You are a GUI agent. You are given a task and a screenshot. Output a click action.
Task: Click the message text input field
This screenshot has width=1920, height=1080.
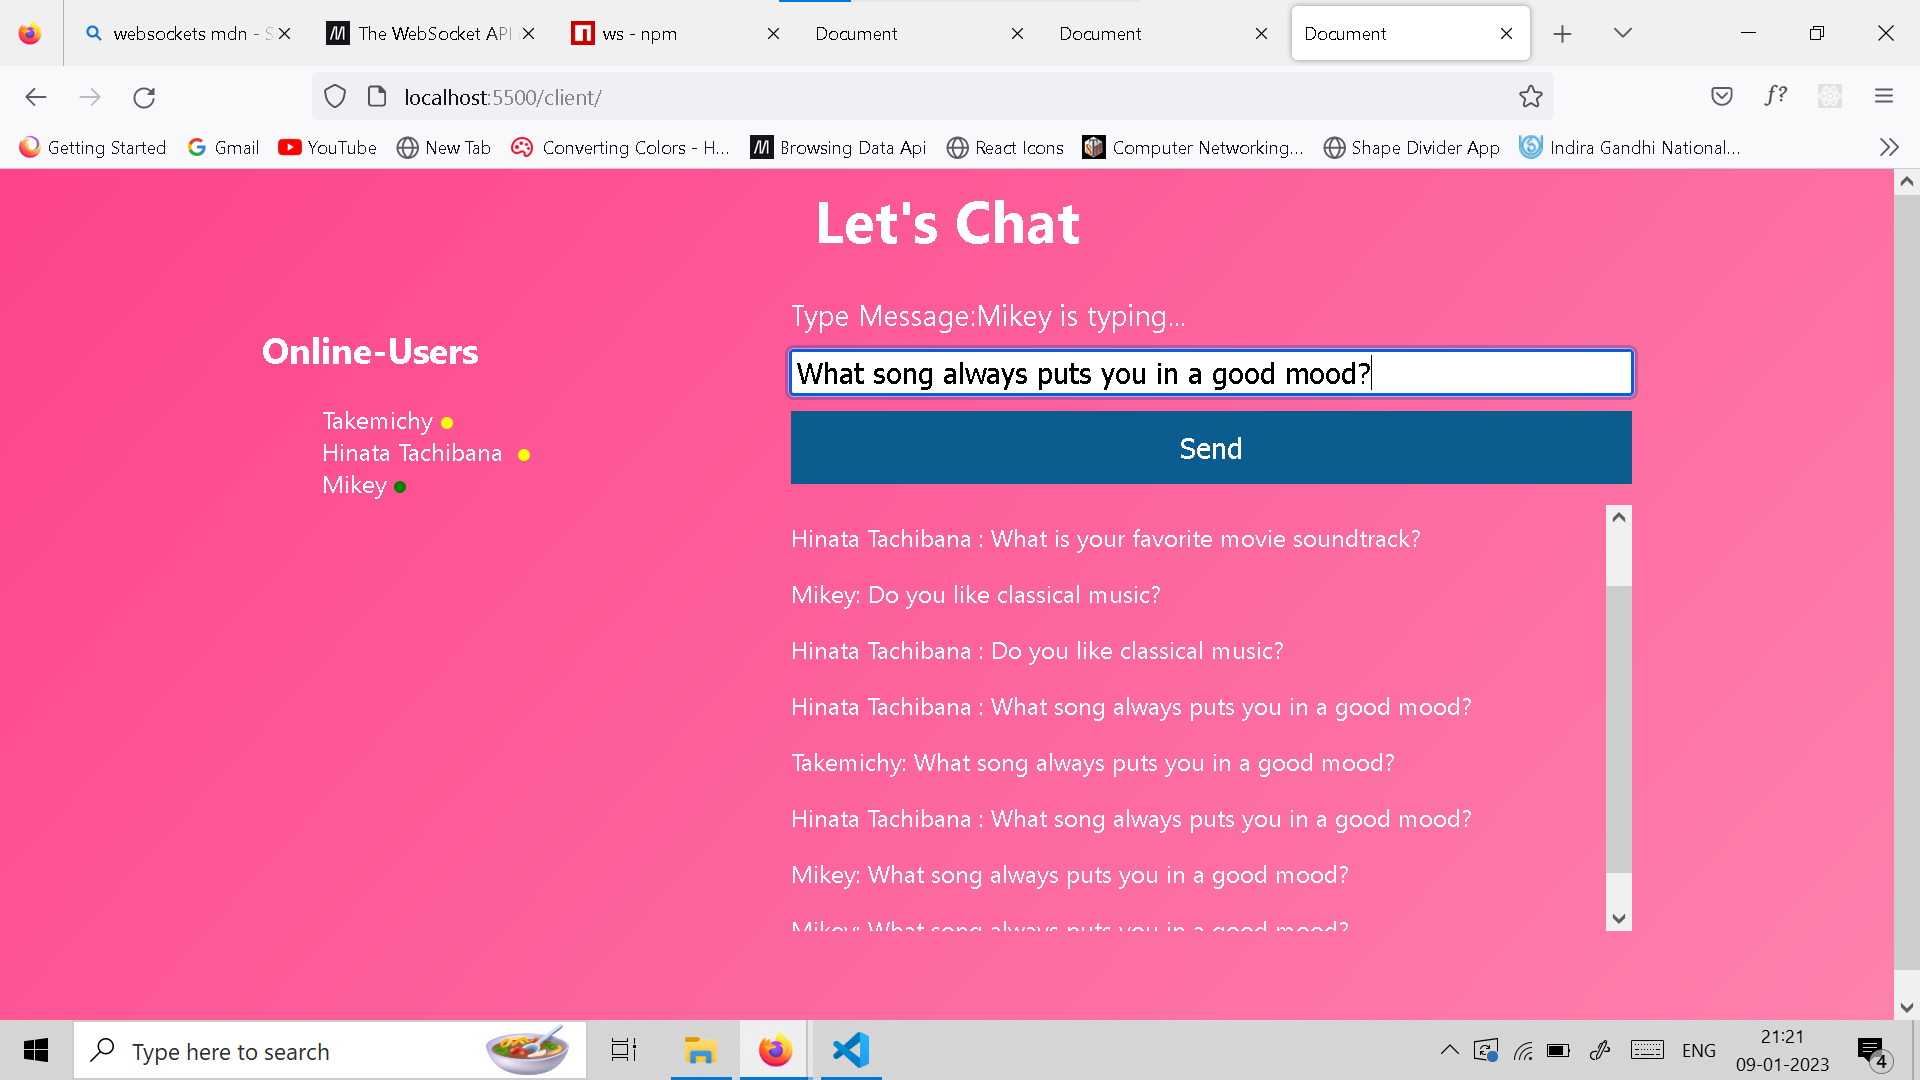coord(1211,373)
